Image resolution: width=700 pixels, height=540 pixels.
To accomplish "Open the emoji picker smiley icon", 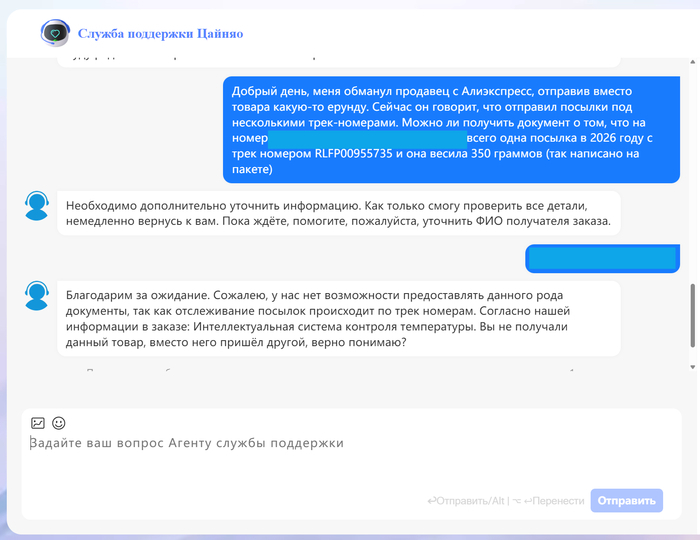I will [x=58, y=423].
